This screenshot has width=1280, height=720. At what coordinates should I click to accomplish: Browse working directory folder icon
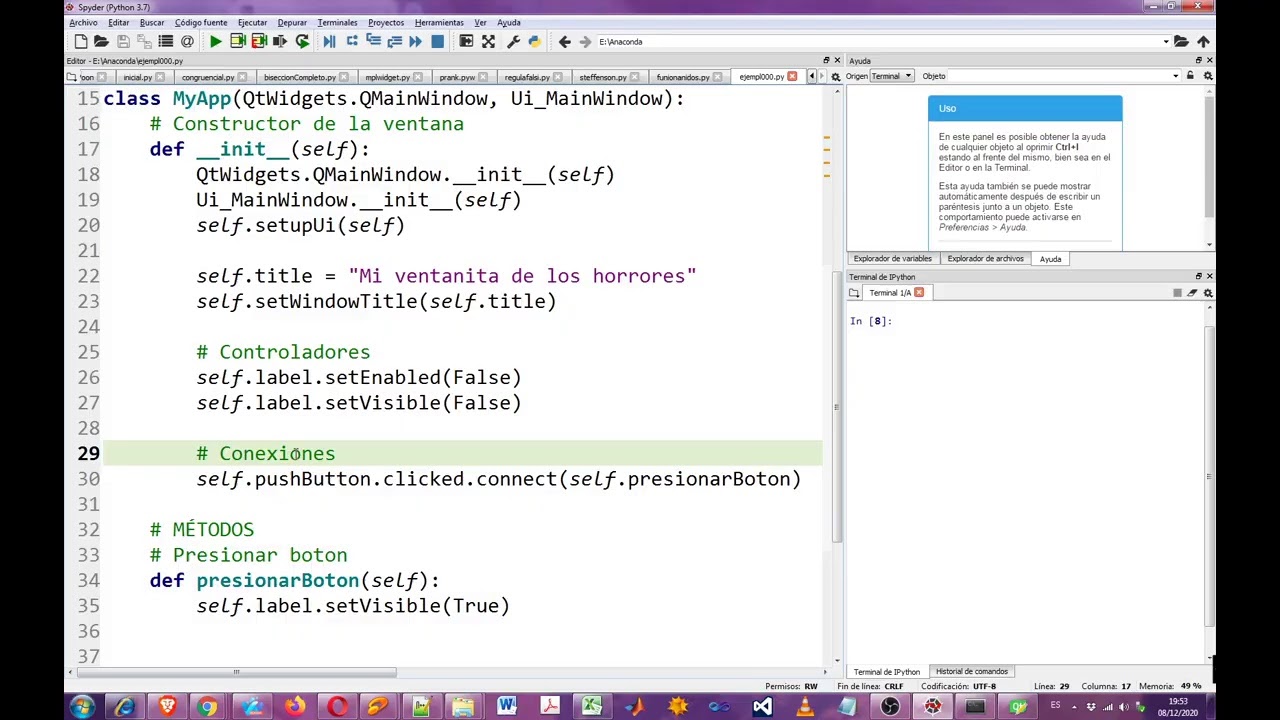click(1181, 41)
